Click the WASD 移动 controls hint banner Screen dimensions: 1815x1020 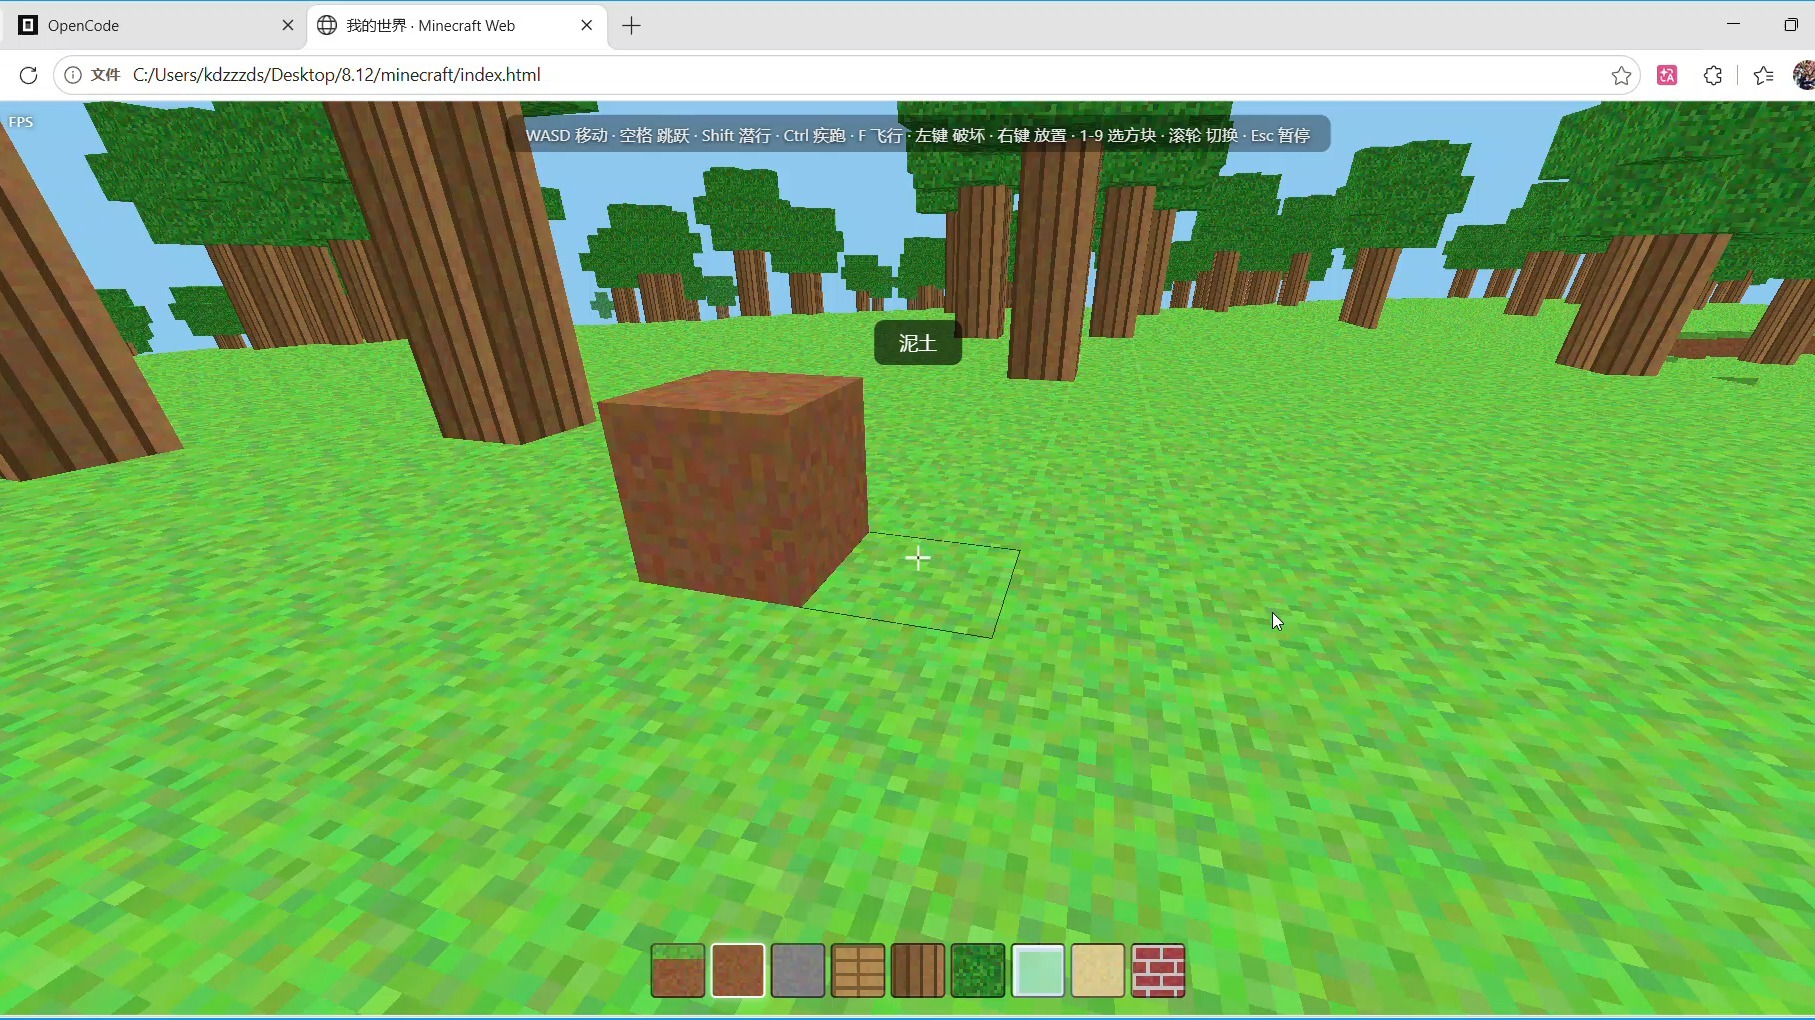(x=918, y=135)
